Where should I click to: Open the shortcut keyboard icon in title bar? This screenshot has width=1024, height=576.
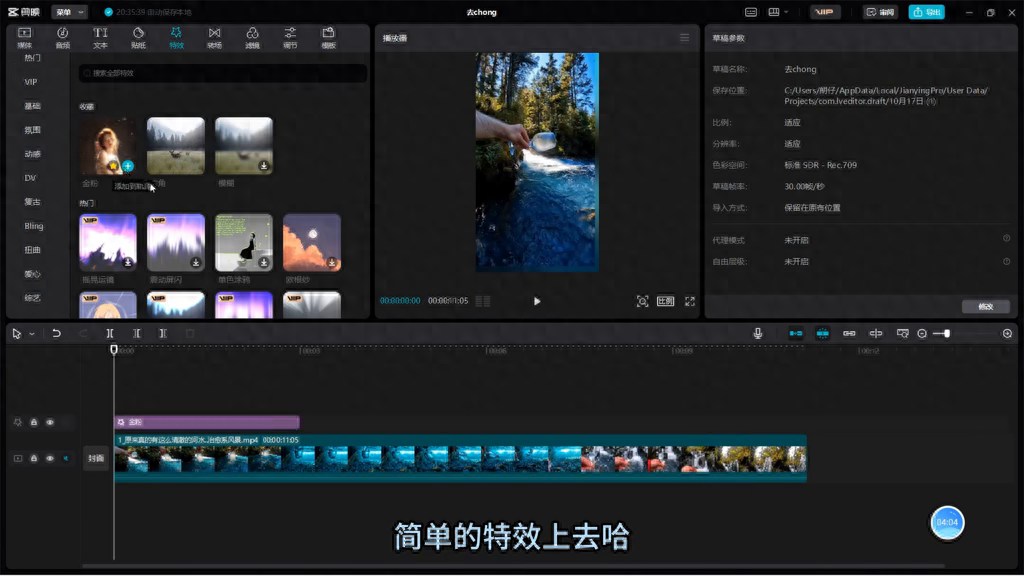[751, 12]
